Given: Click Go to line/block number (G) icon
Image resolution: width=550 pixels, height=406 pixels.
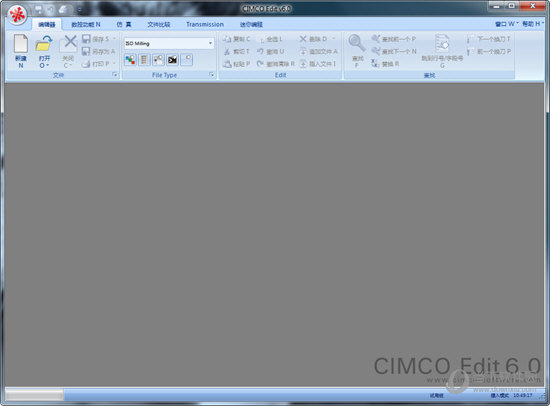Looking at the screenshot, I should 442,43.
